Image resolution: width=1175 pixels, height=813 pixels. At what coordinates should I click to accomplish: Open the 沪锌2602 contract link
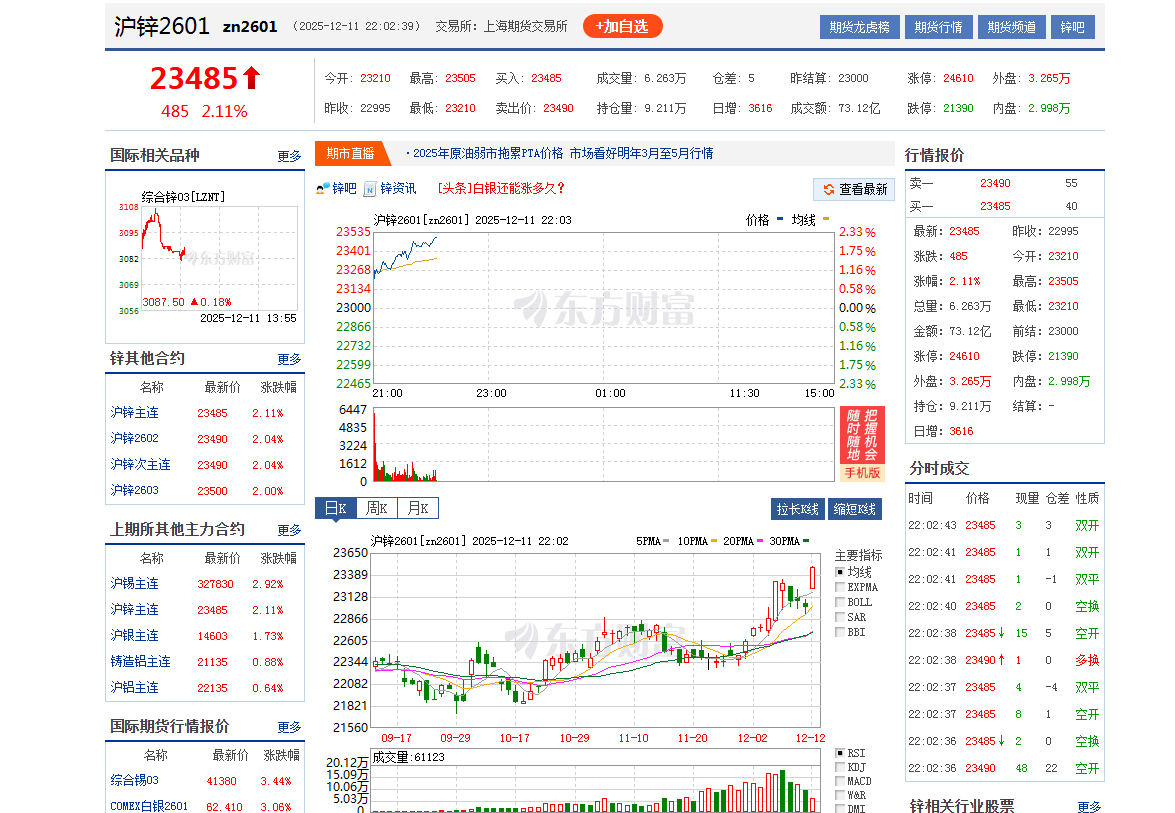(x=135, y=438)
